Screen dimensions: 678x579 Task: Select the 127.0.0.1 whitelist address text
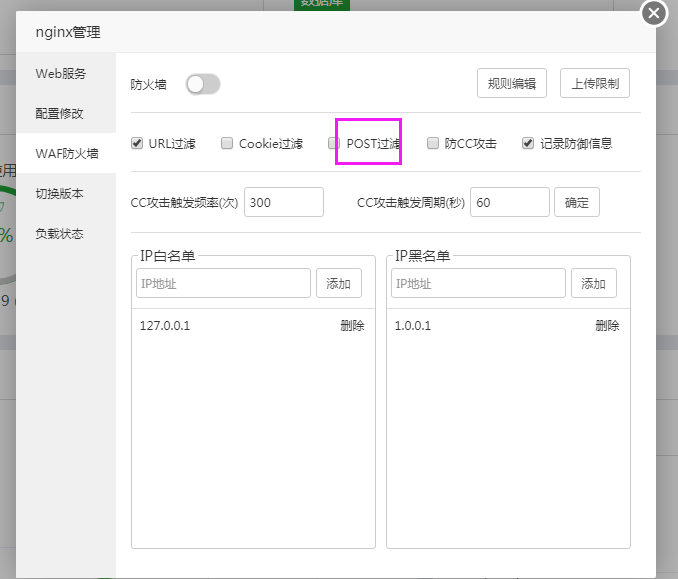165,326
